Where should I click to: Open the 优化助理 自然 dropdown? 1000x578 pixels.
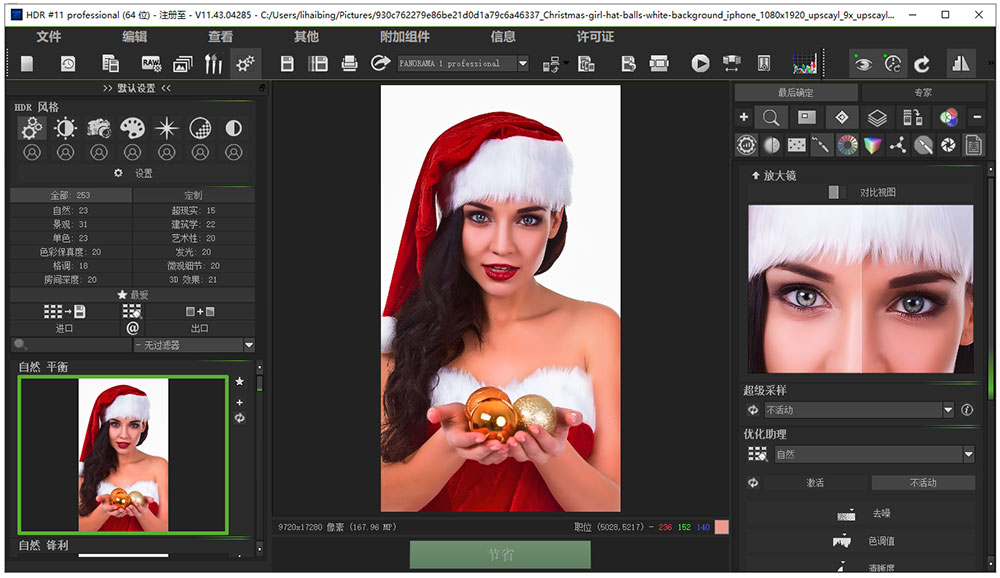point(874,454)
